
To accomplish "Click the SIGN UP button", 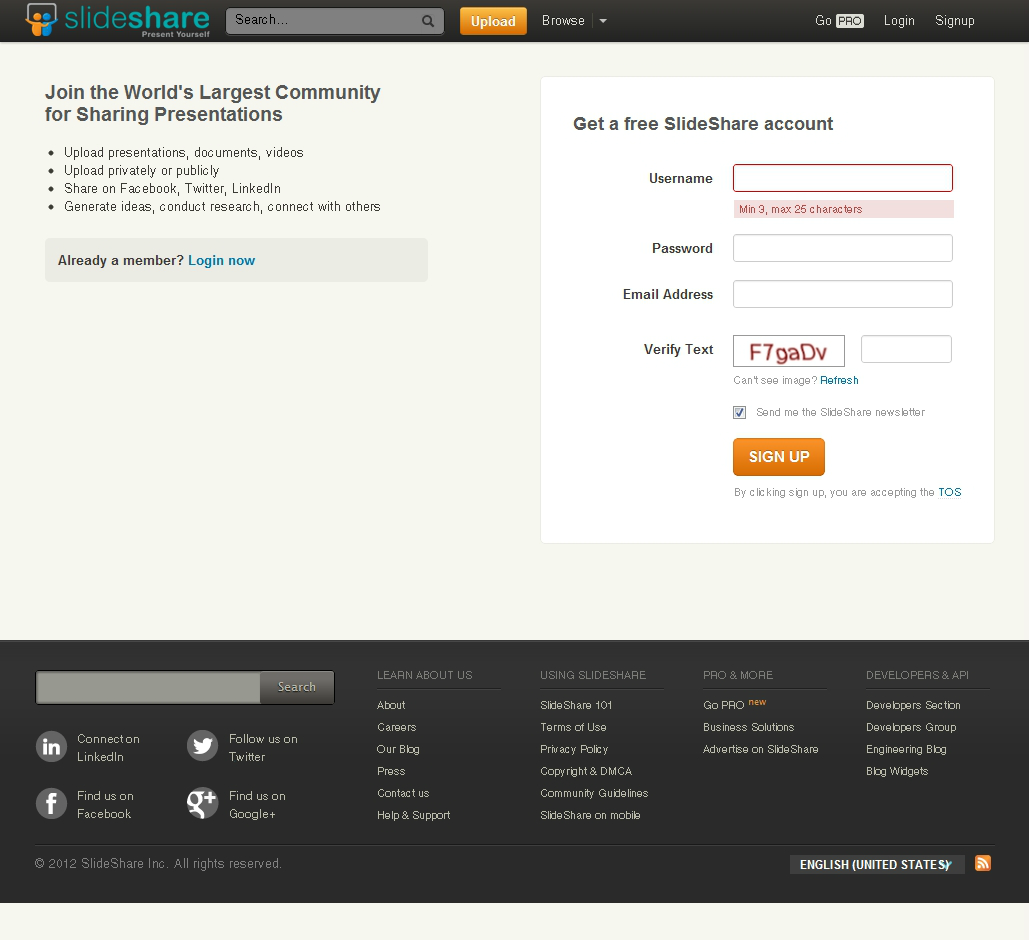I will click(779, 457).
